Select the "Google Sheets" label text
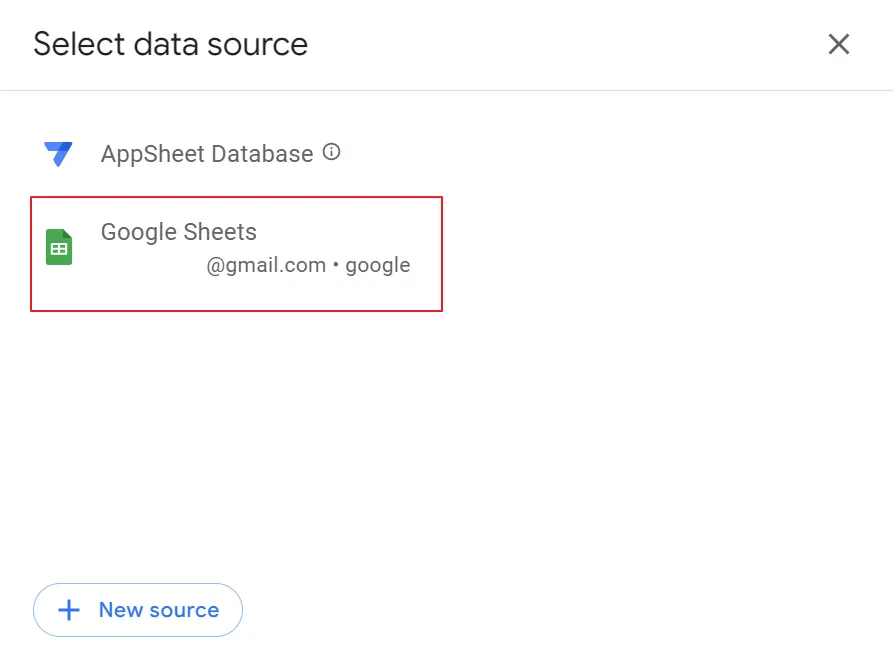Viewport: 893px width, 669px height. click(178, 232)
